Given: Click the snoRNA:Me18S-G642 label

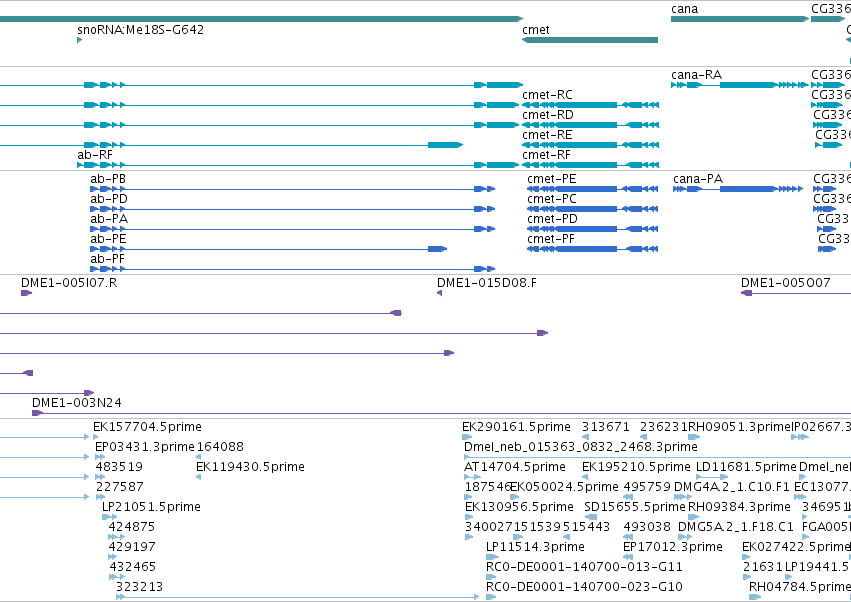Looking at the screenshot, I should pyautogui.click(x=141, y=29).
